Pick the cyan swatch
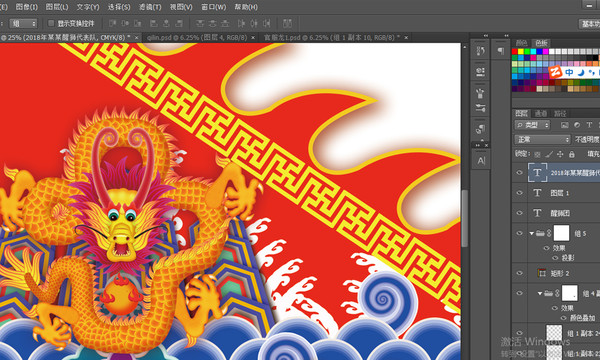Viewport: 600px width, 360px height. click(533, 52)
